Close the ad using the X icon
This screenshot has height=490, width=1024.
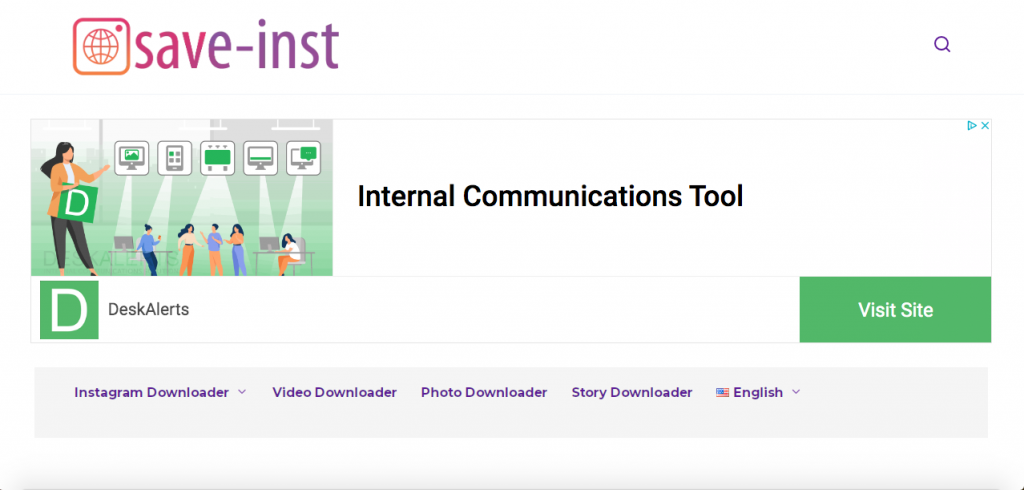pos(984,126)
